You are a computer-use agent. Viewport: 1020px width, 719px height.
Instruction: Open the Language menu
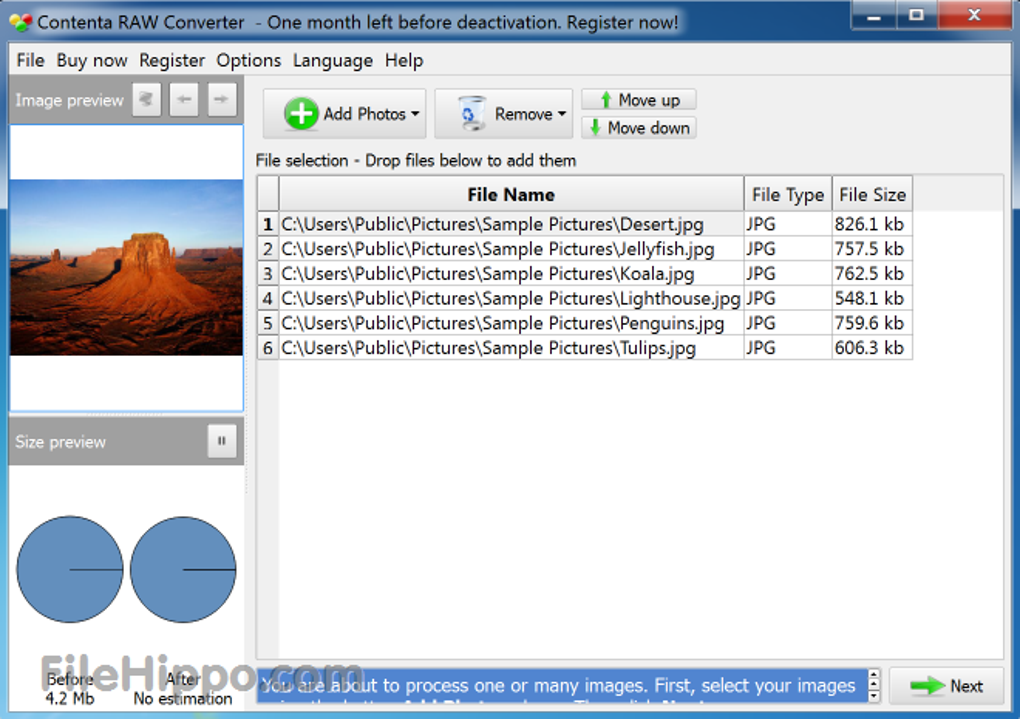(332, 61)
